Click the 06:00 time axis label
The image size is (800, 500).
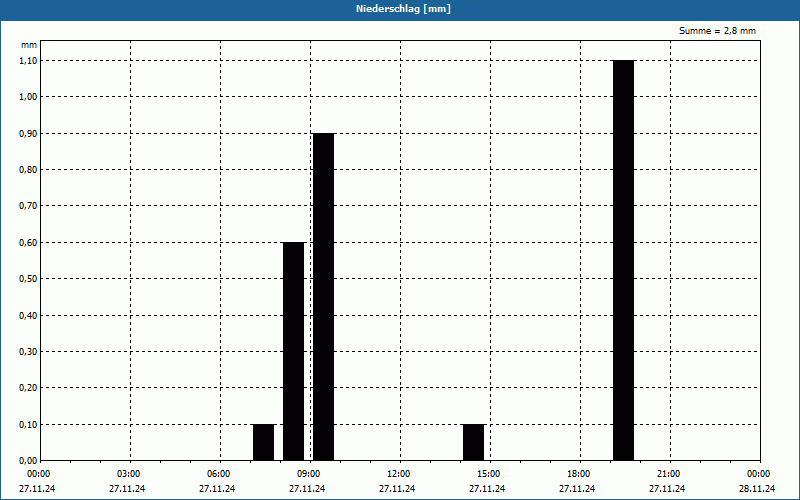(x=218, y=474)
